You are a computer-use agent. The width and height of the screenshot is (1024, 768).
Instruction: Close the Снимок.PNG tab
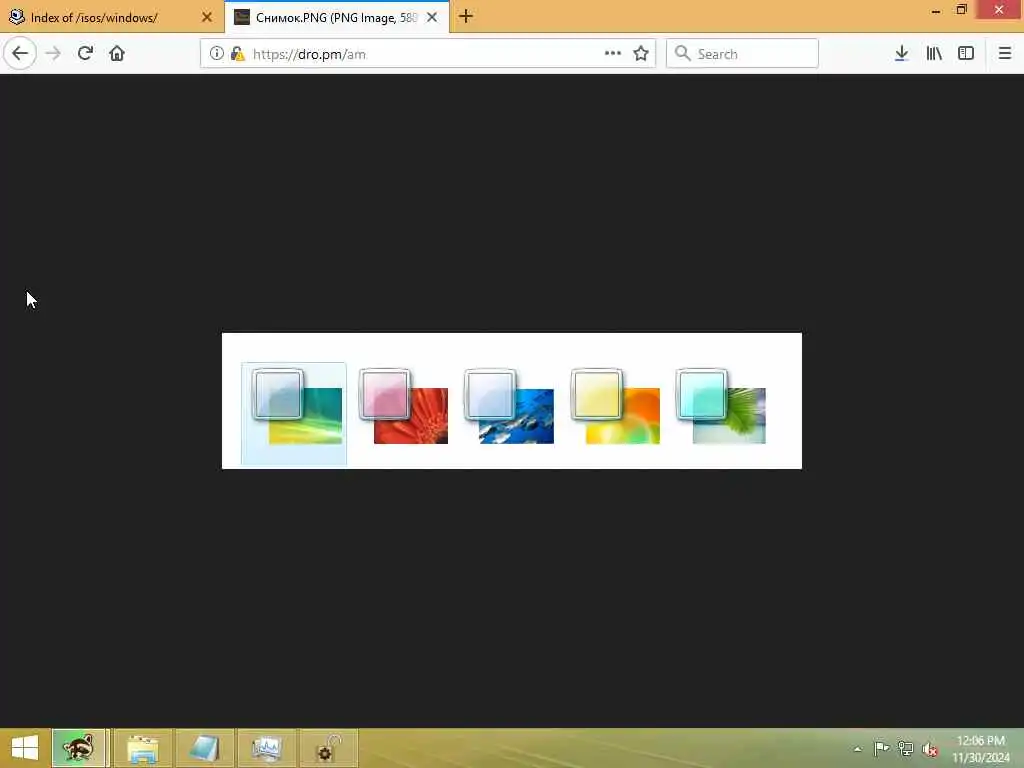click(x=432, y=18)
